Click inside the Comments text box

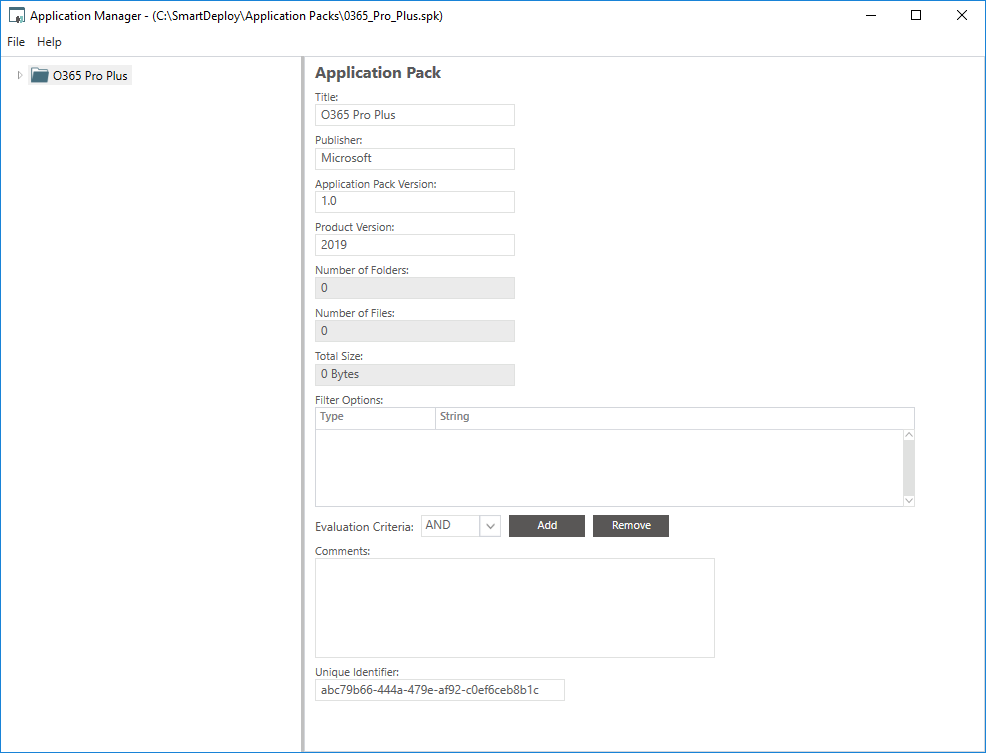(x=514, y=608)
